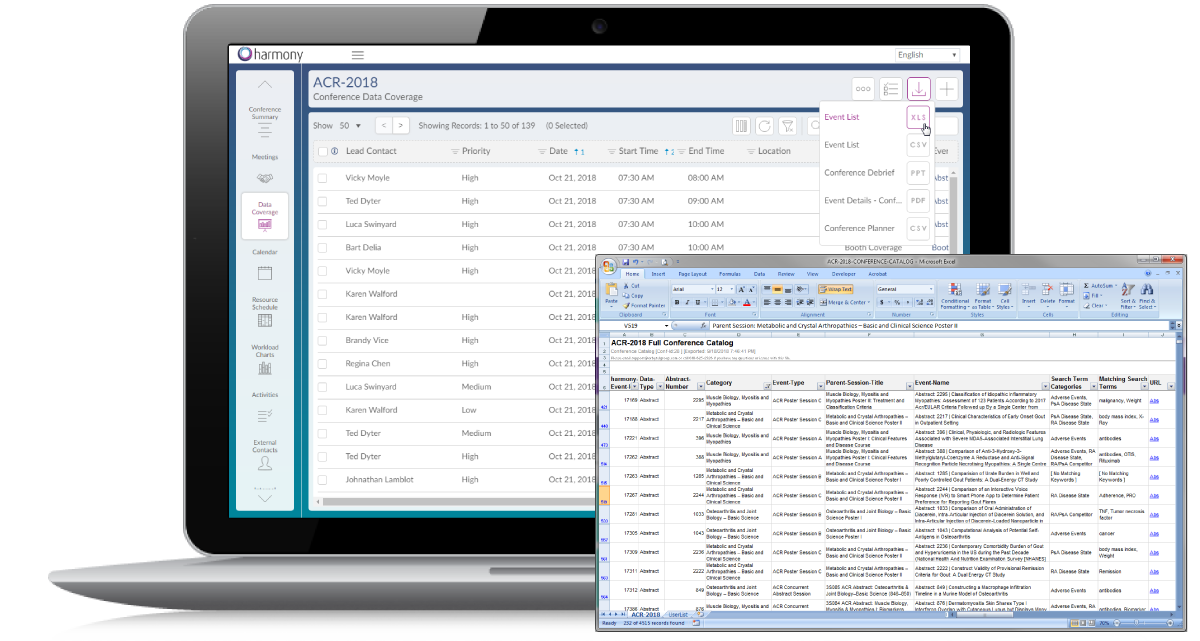Click Conditional Formatting in Excel ribbon
Screen dimensions: 1200x641
tap(954, 296)
